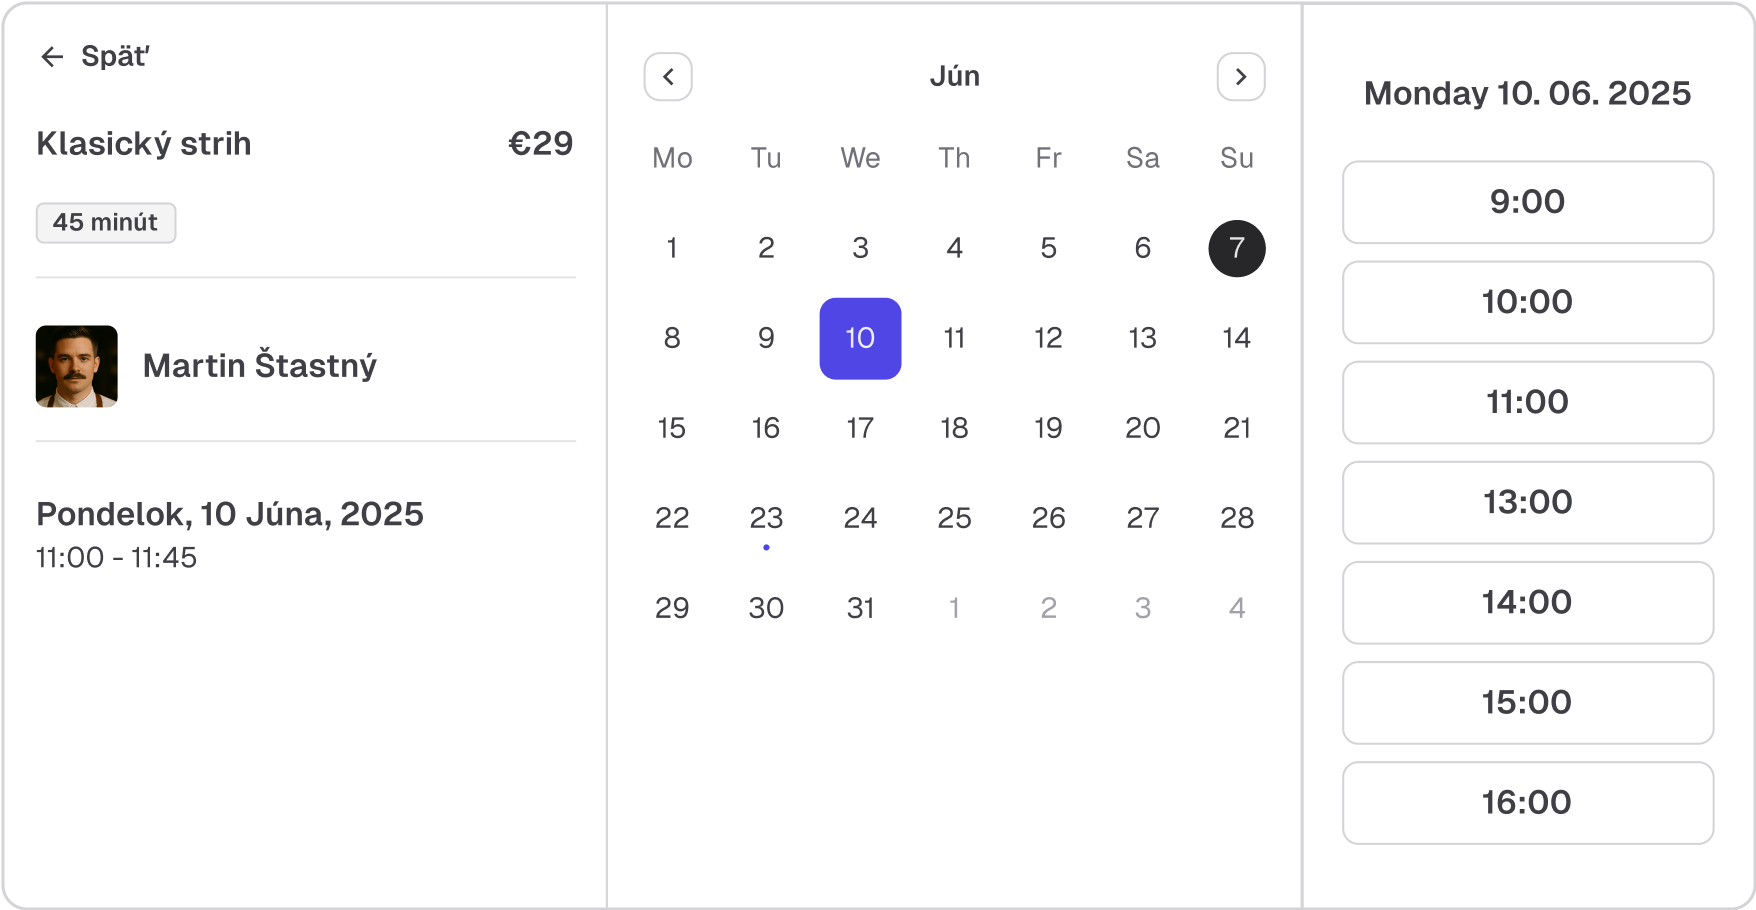The height and width of the screenshot is (910, 1756).
Task: Select the 15:00 time slot
Action: [x=1527, y=702]
